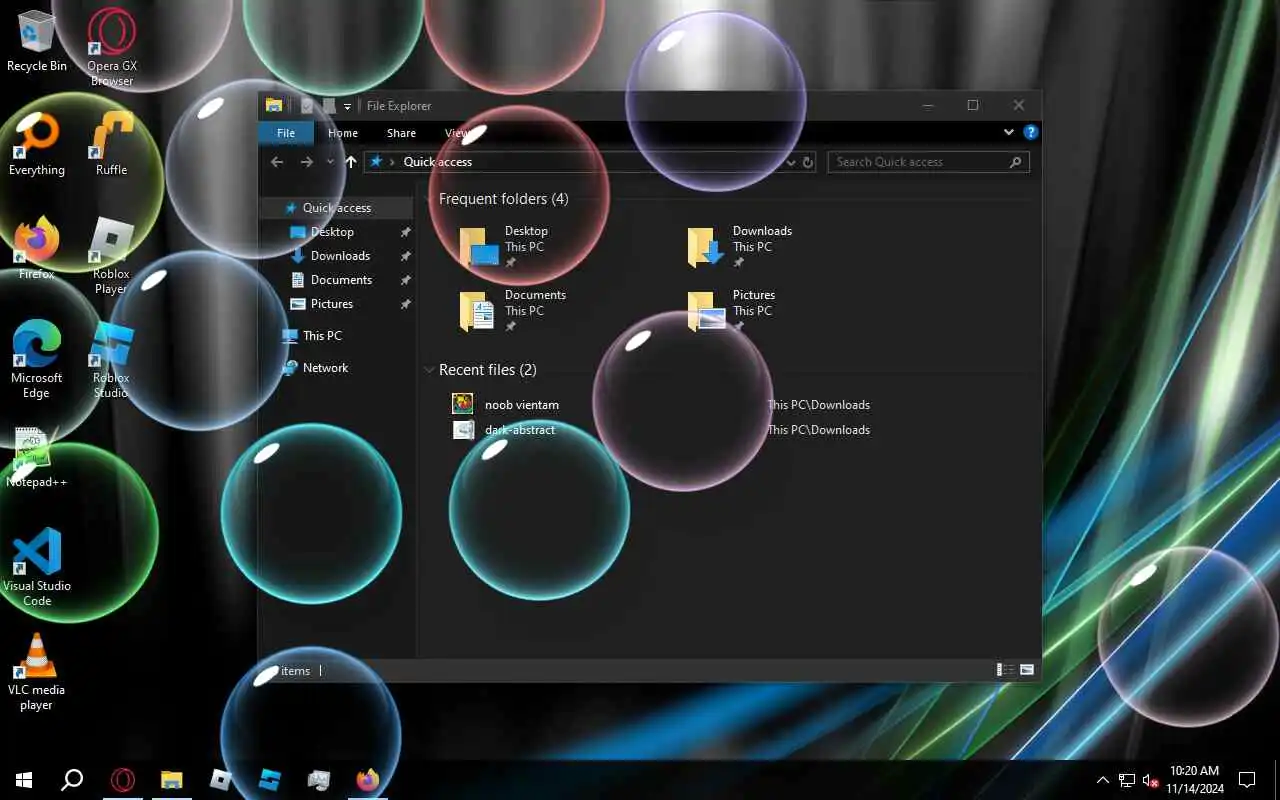Viewport: 1280px width, 800px height.
Task: Select the Pictures frequent folder tile
Action: [x=733, y=311]
